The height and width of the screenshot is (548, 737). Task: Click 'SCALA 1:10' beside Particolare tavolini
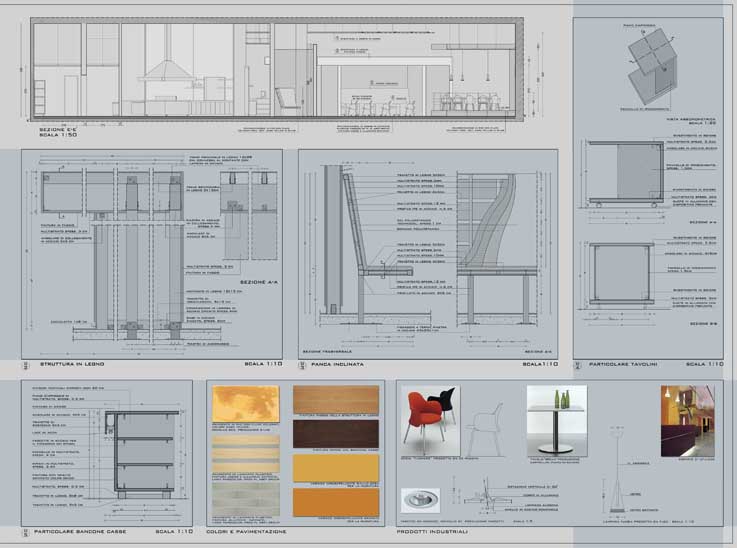[x=705, y=364]
